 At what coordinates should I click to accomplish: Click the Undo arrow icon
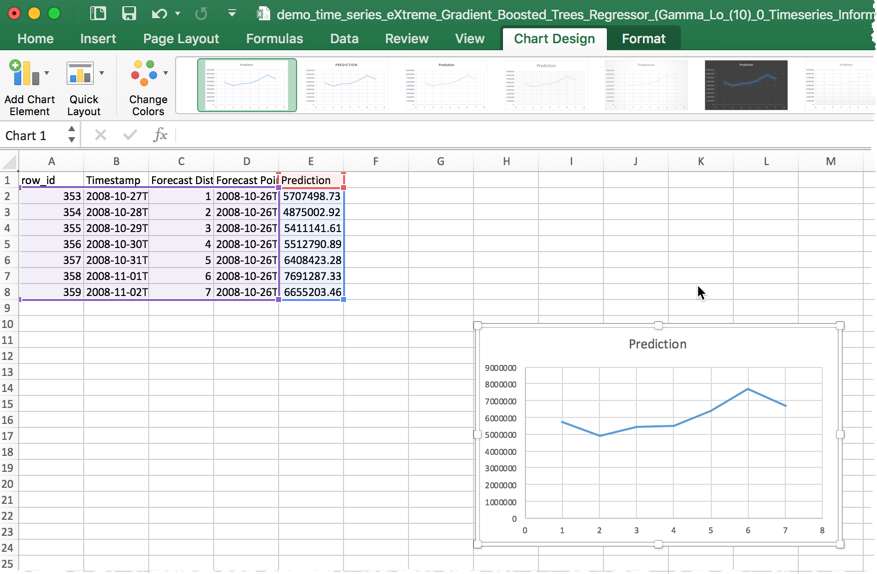click(x=159, y=14)
